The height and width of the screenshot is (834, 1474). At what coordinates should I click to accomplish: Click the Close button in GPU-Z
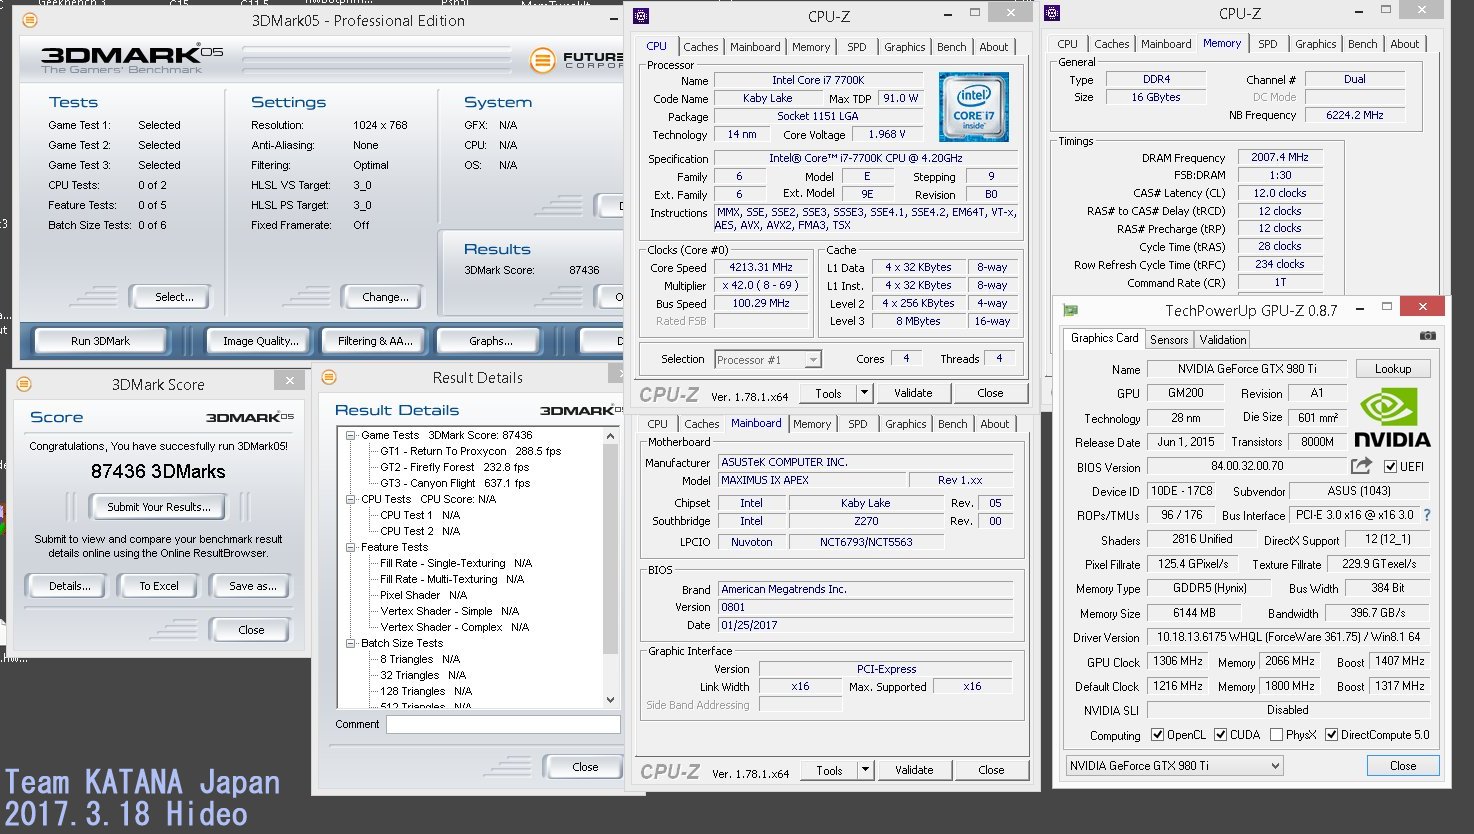[x=1403, y=766]
